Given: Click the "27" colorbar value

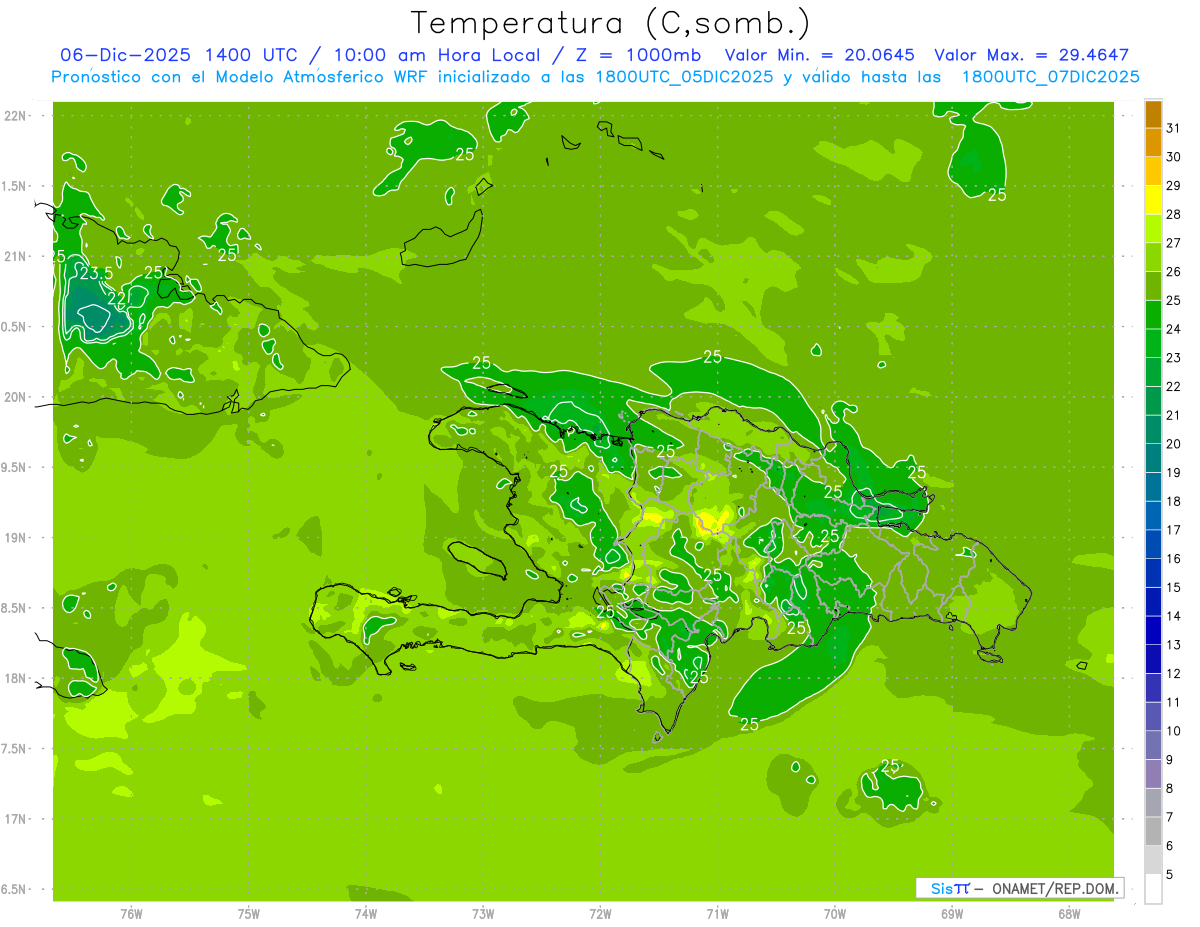Looking at the screenshot, I should tap(1174, 243).
